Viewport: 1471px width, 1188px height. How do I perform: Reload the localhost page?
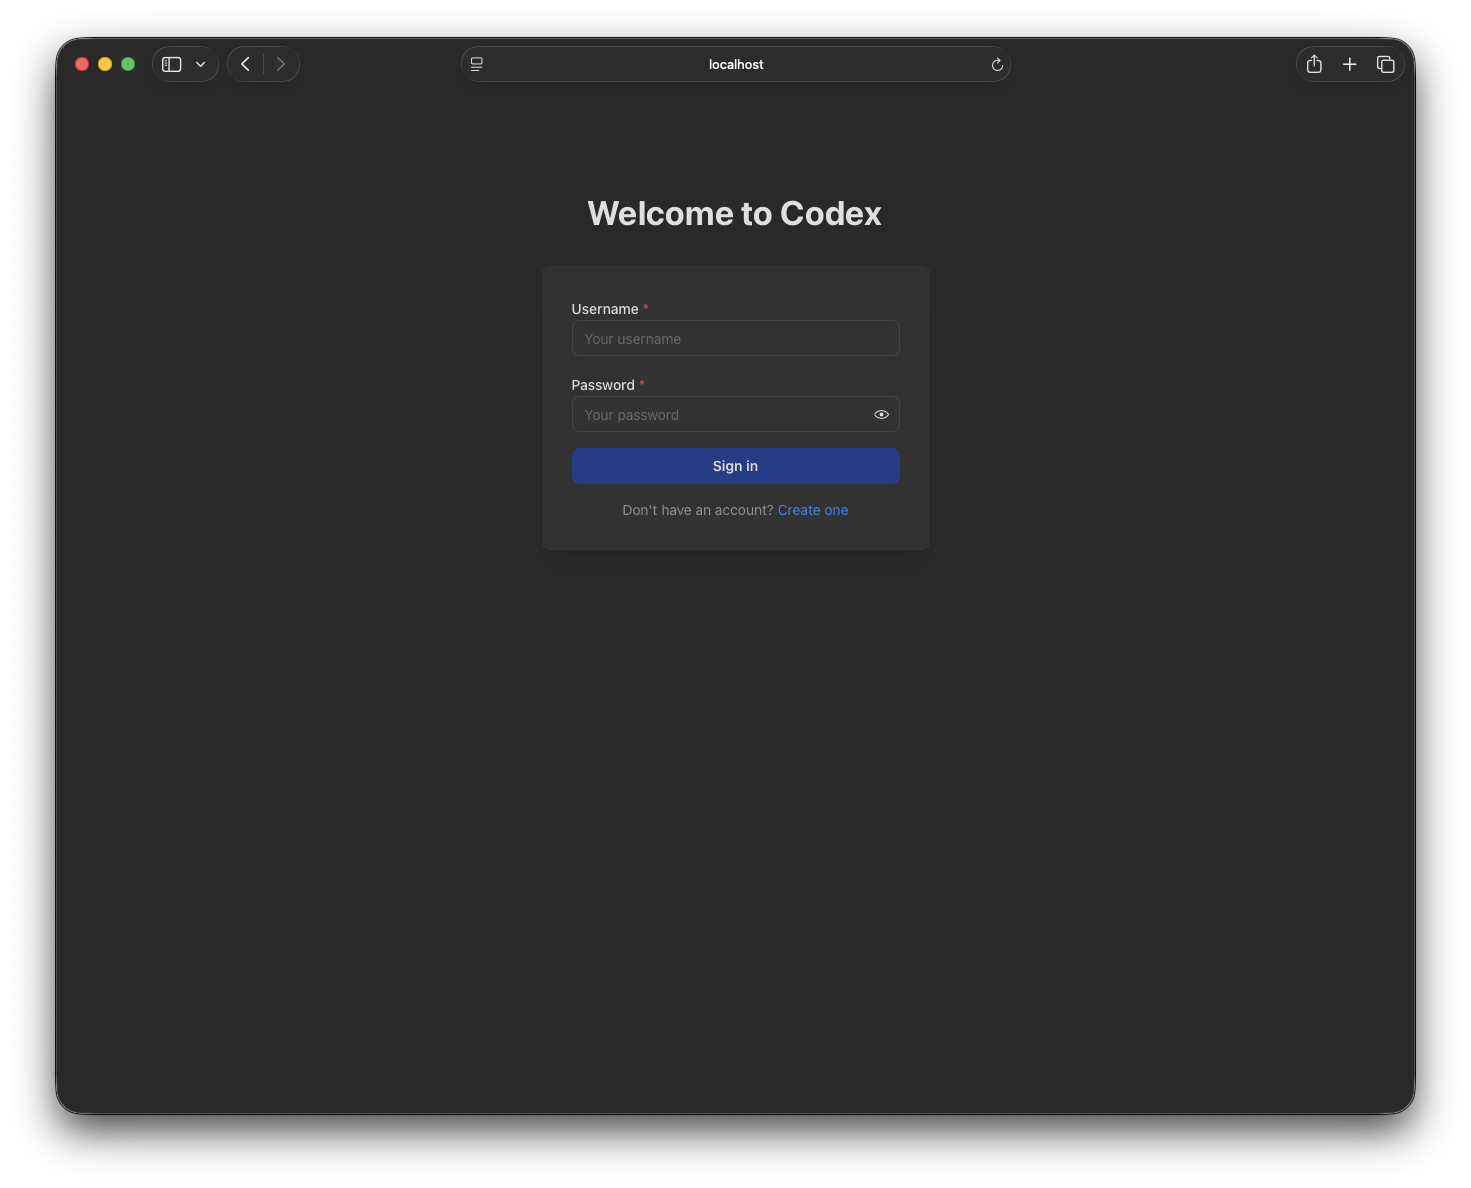point(996,64)
